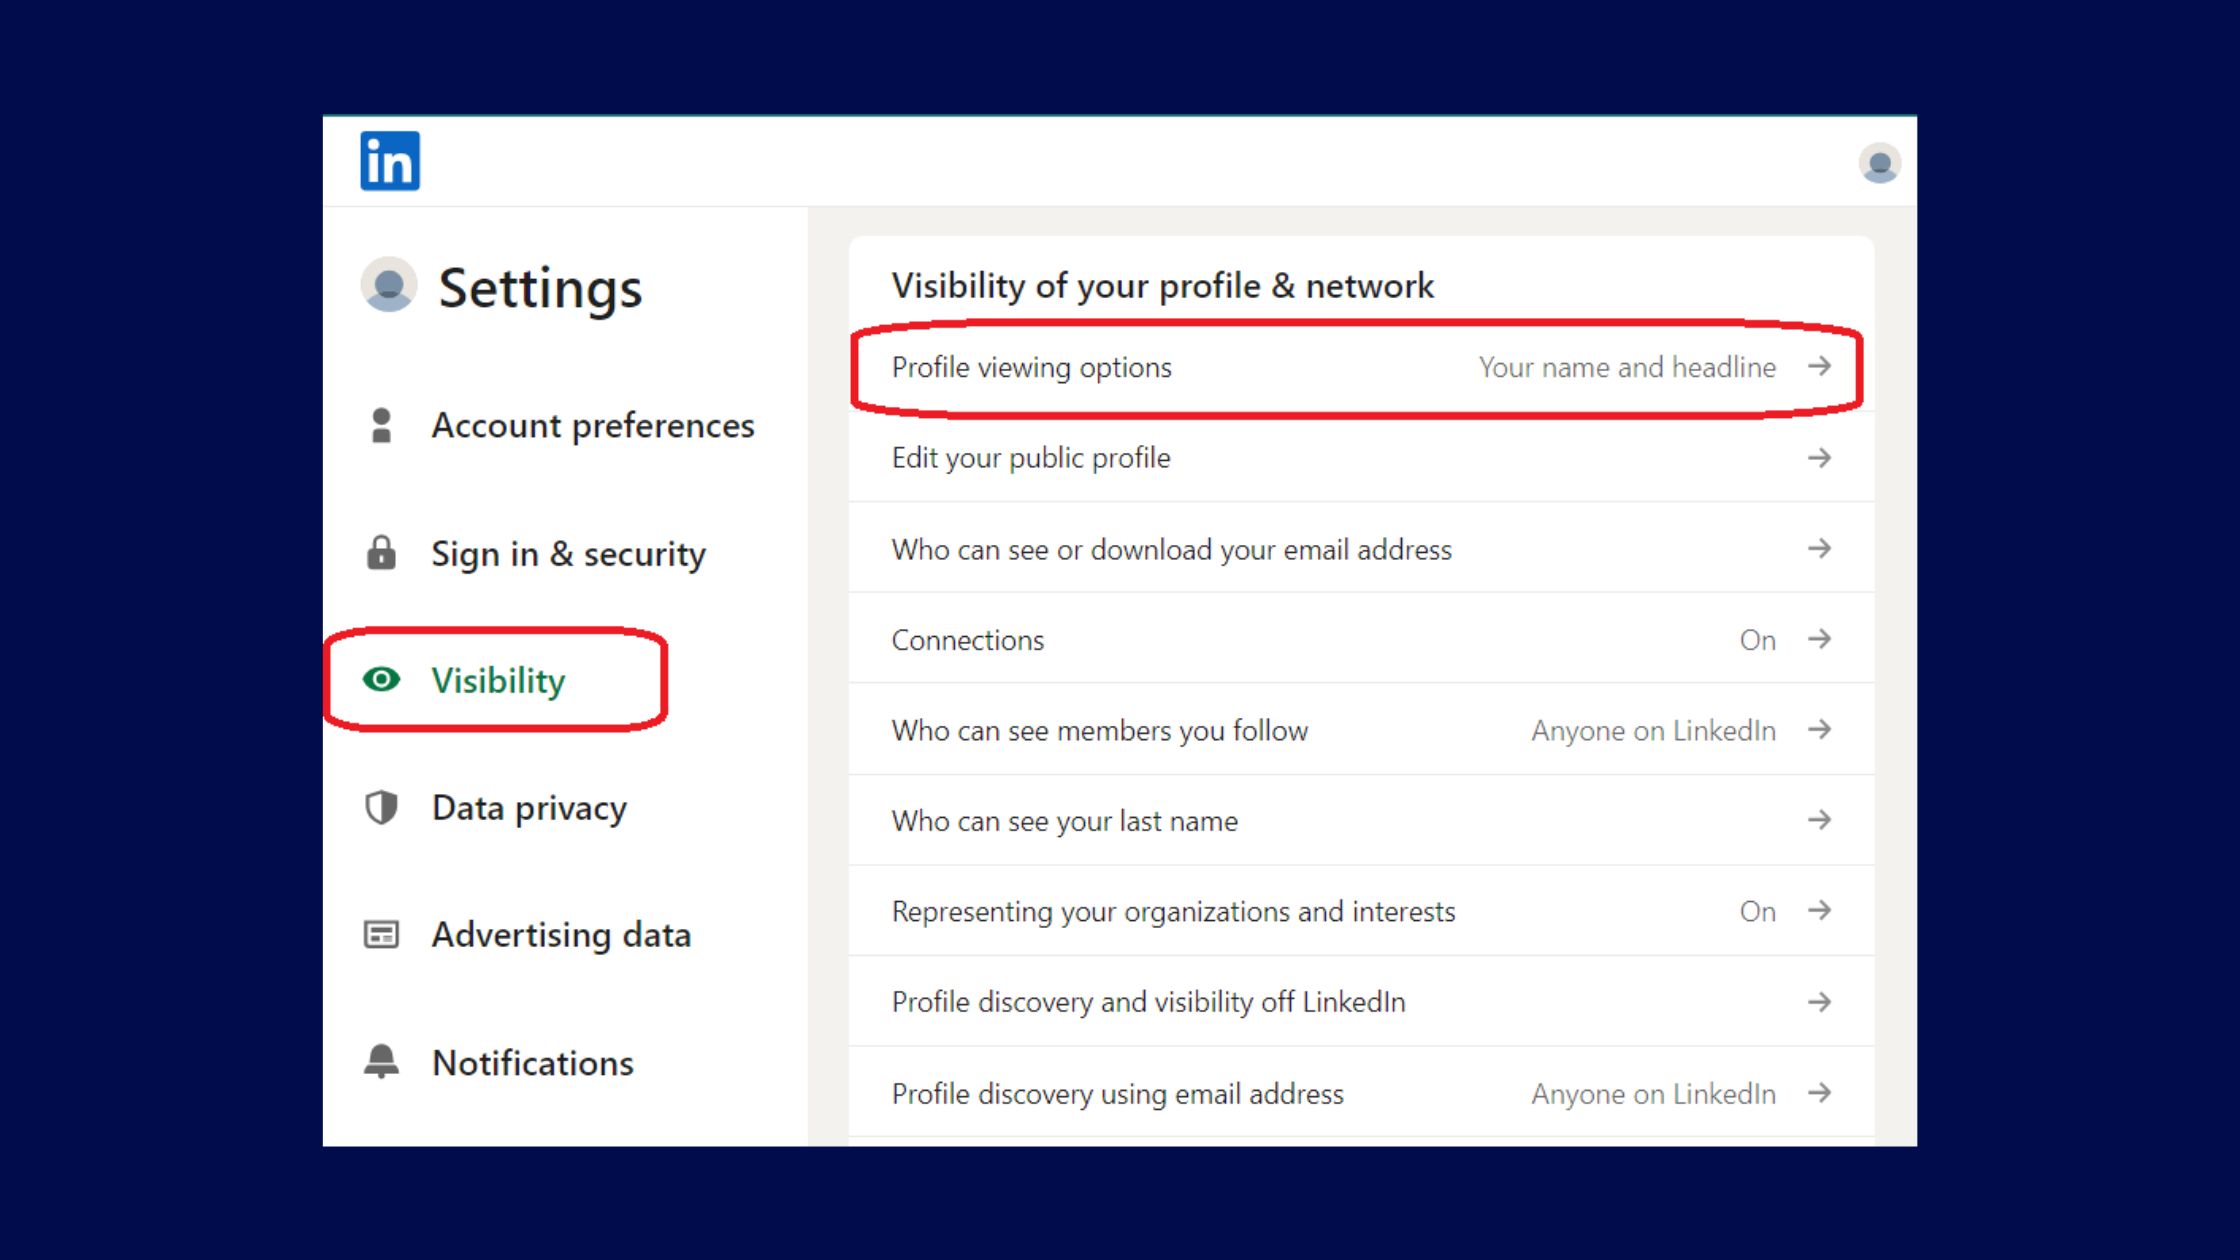
Task: Open the Notifications settings section
Action: point(533,1062)
